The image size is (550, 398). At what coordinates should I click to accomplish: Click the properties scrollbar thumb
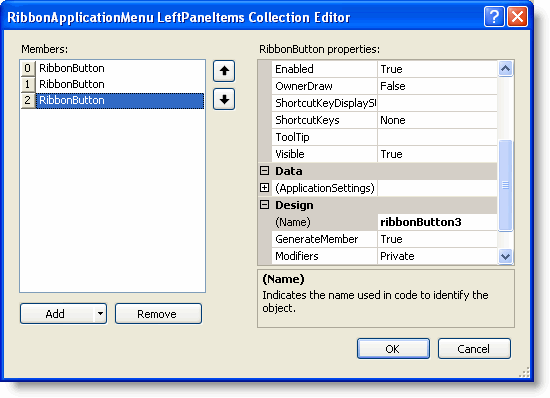click(x=505, y=185)
